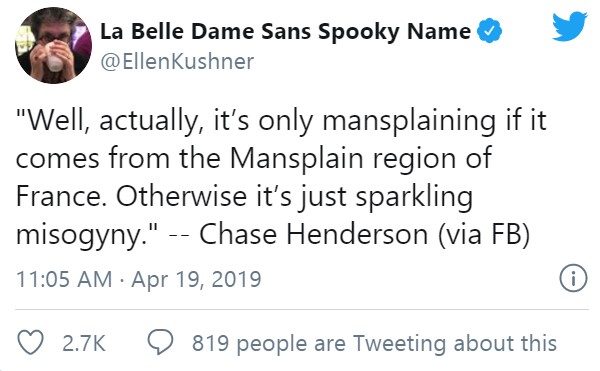
Task: Click the (via FB) text
Action: tap(484, 234)
